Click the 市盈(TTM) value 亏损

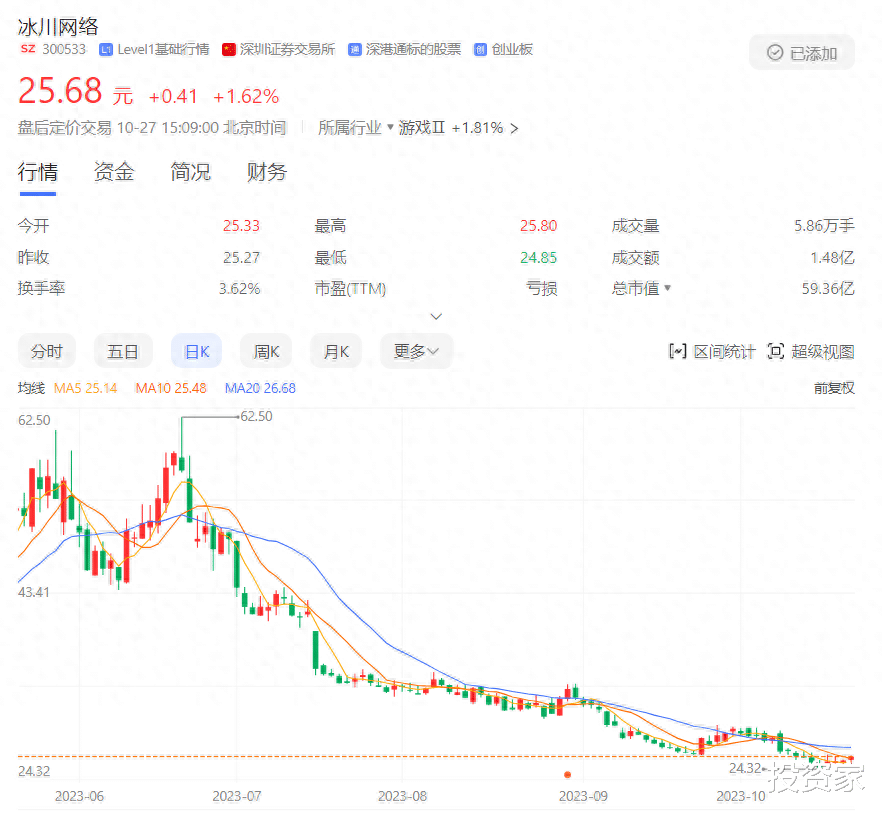pos(542,289)
